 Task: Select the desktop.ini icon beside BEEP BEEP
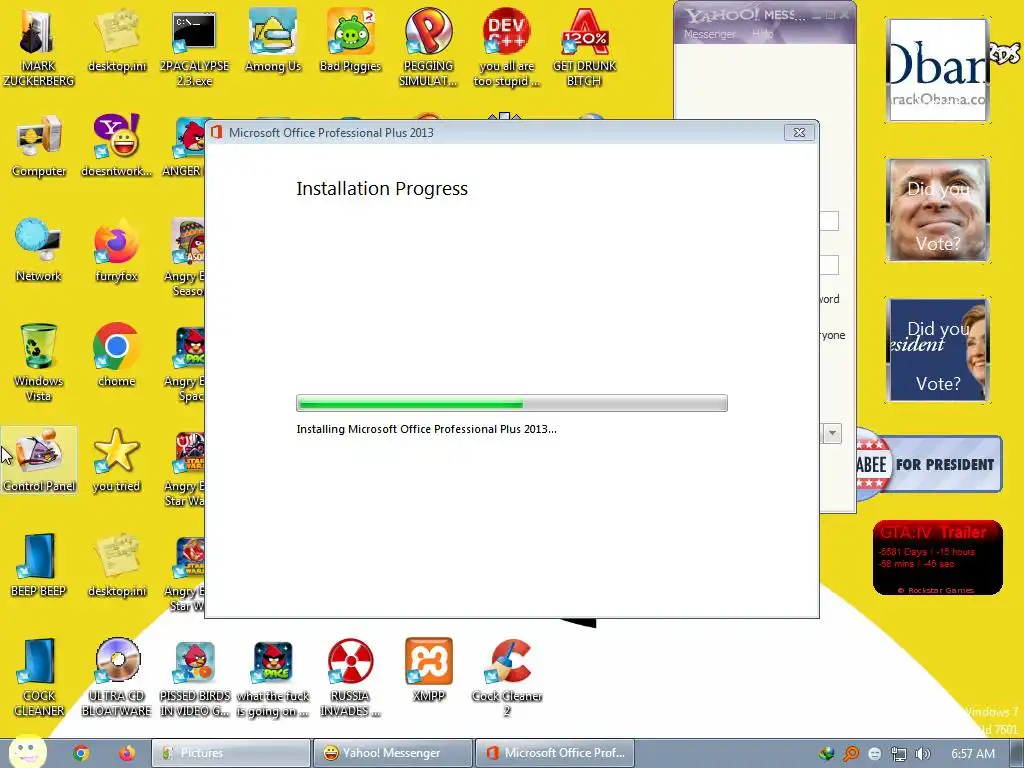(x=116, y=566)
